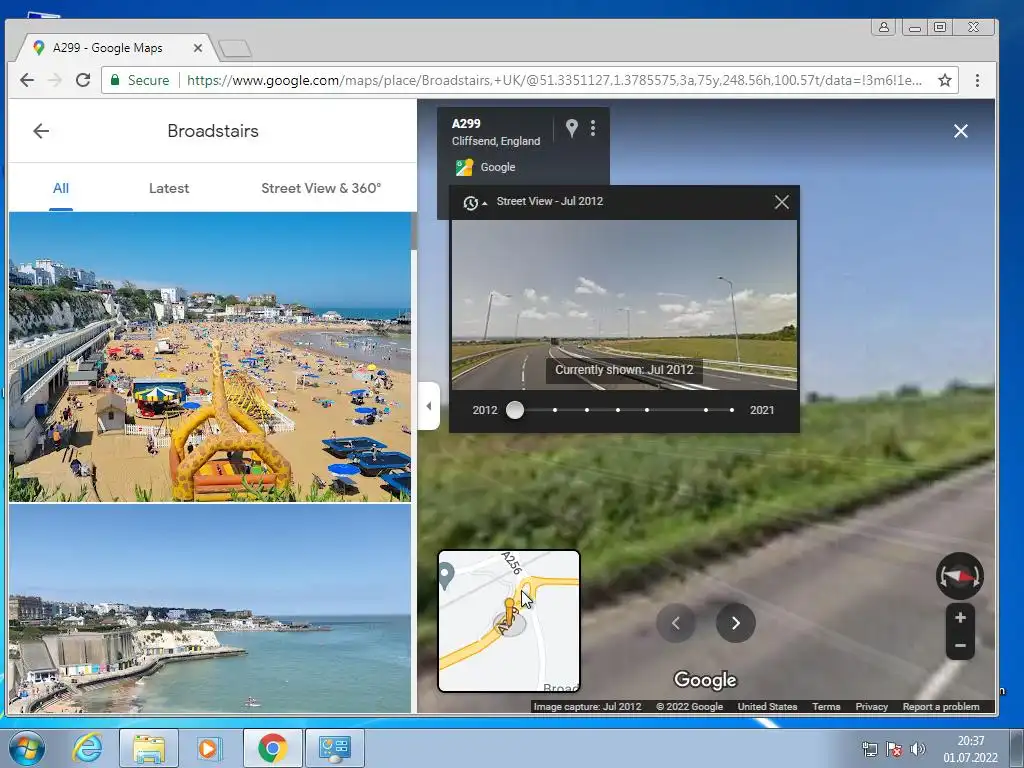Open the Privacy link in footer
1024x768 pixels.
point(872,707)
